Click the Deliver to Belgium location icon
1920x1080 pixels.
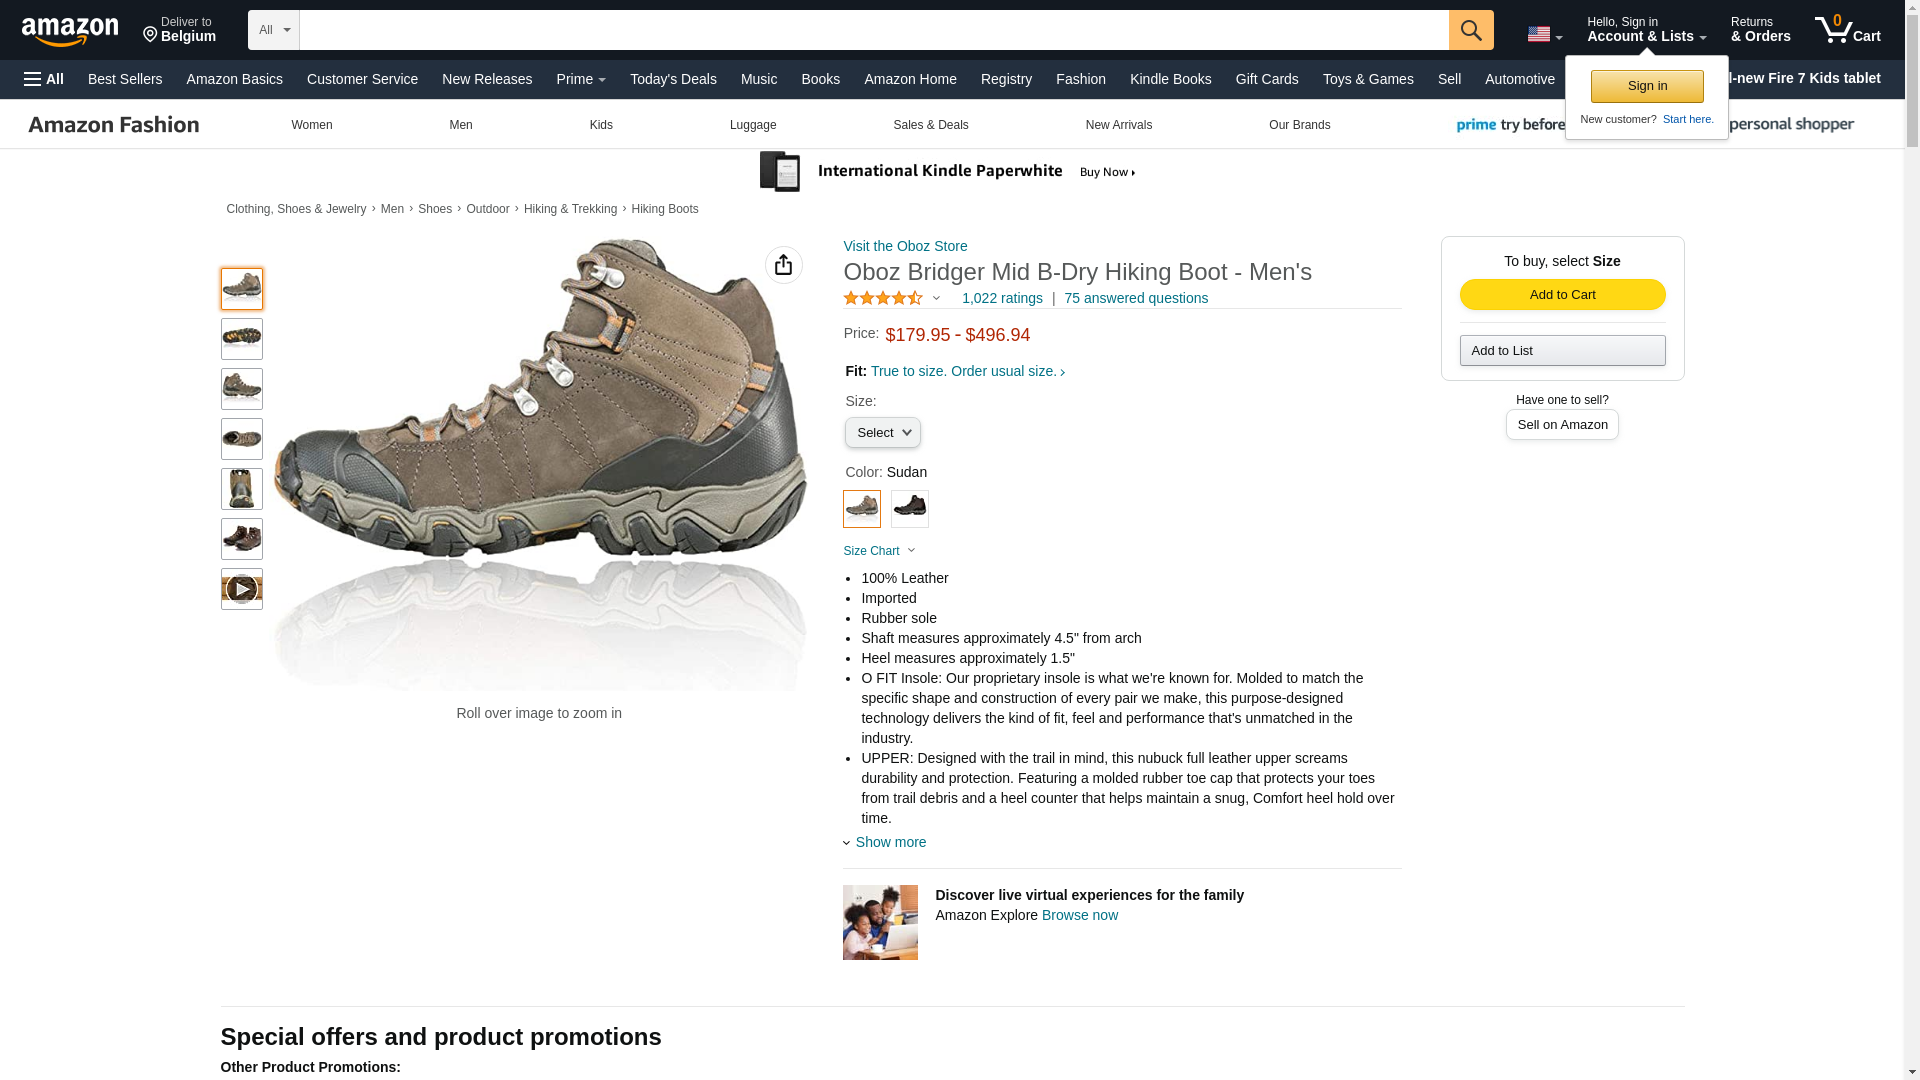click(151, 35)
